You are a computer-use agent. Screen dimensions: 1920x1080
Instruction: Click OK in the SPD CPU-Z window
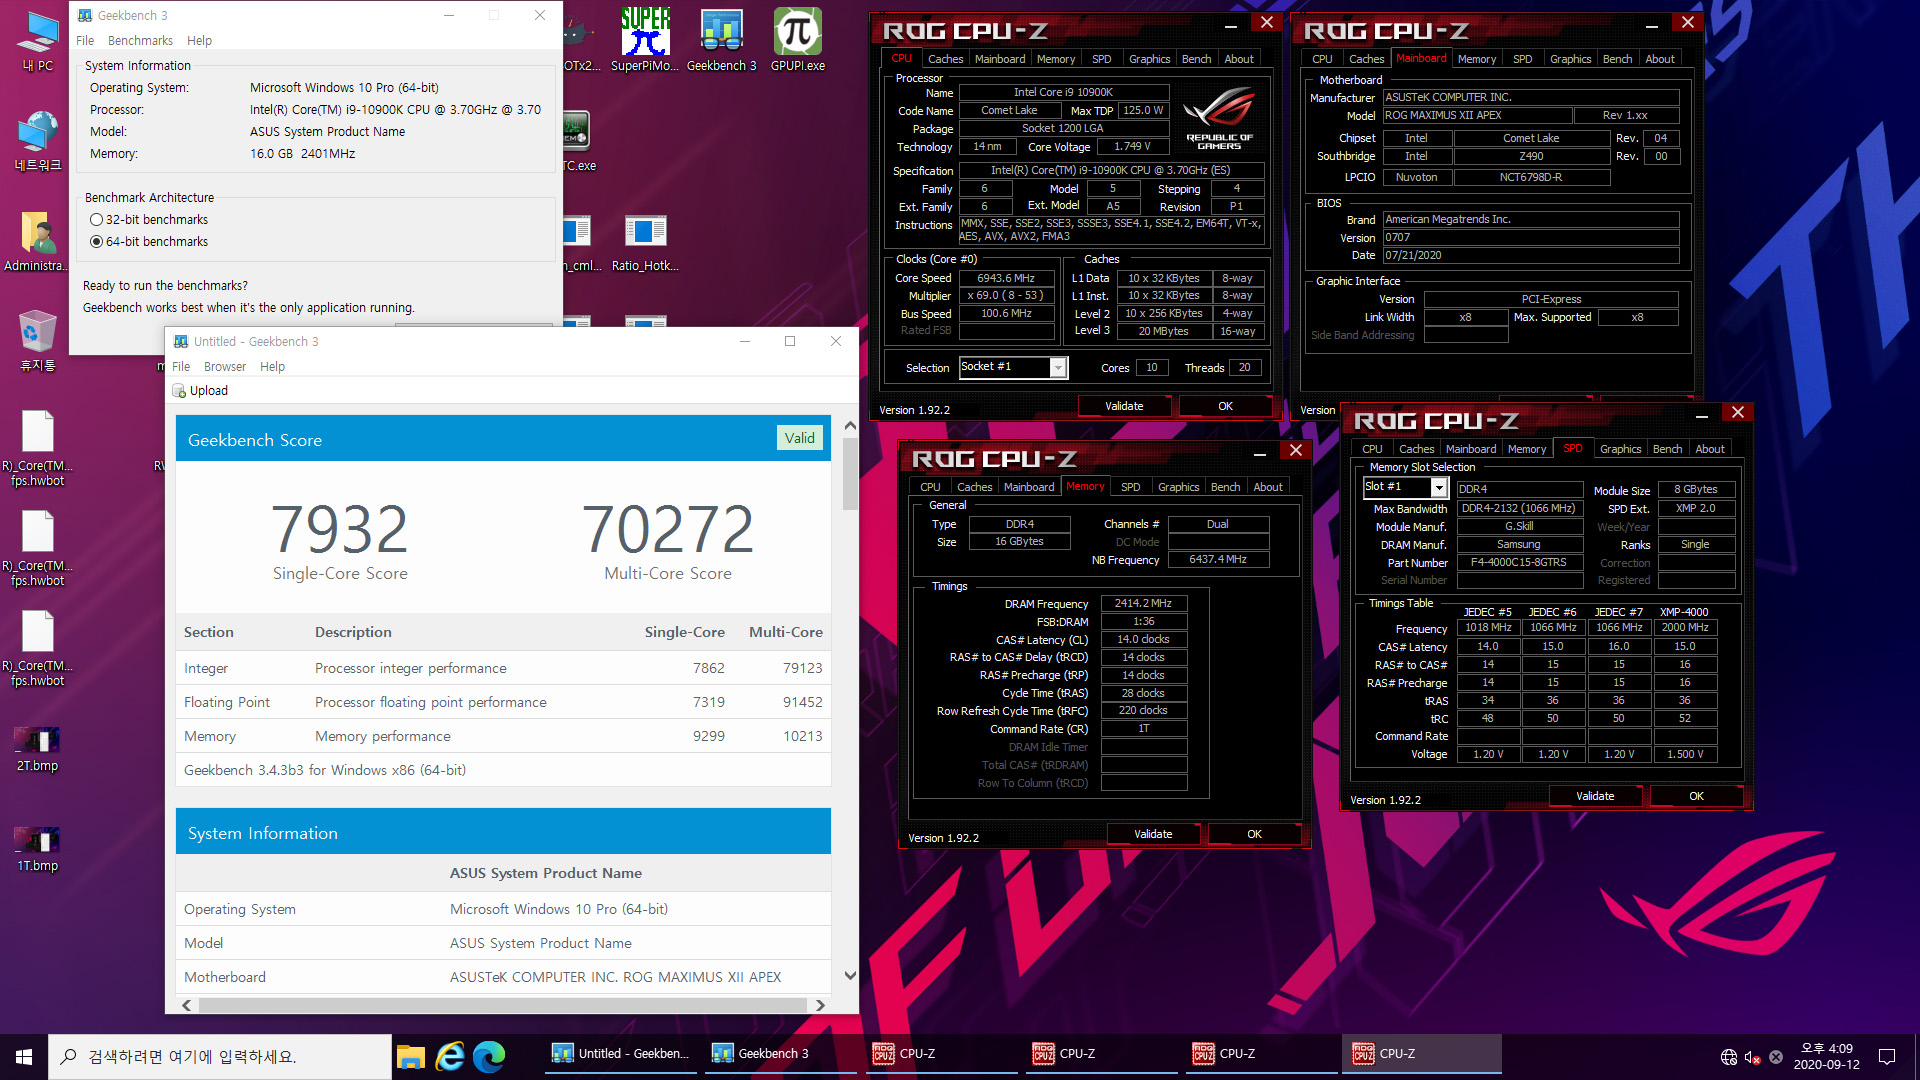[x=1696, y=796]
